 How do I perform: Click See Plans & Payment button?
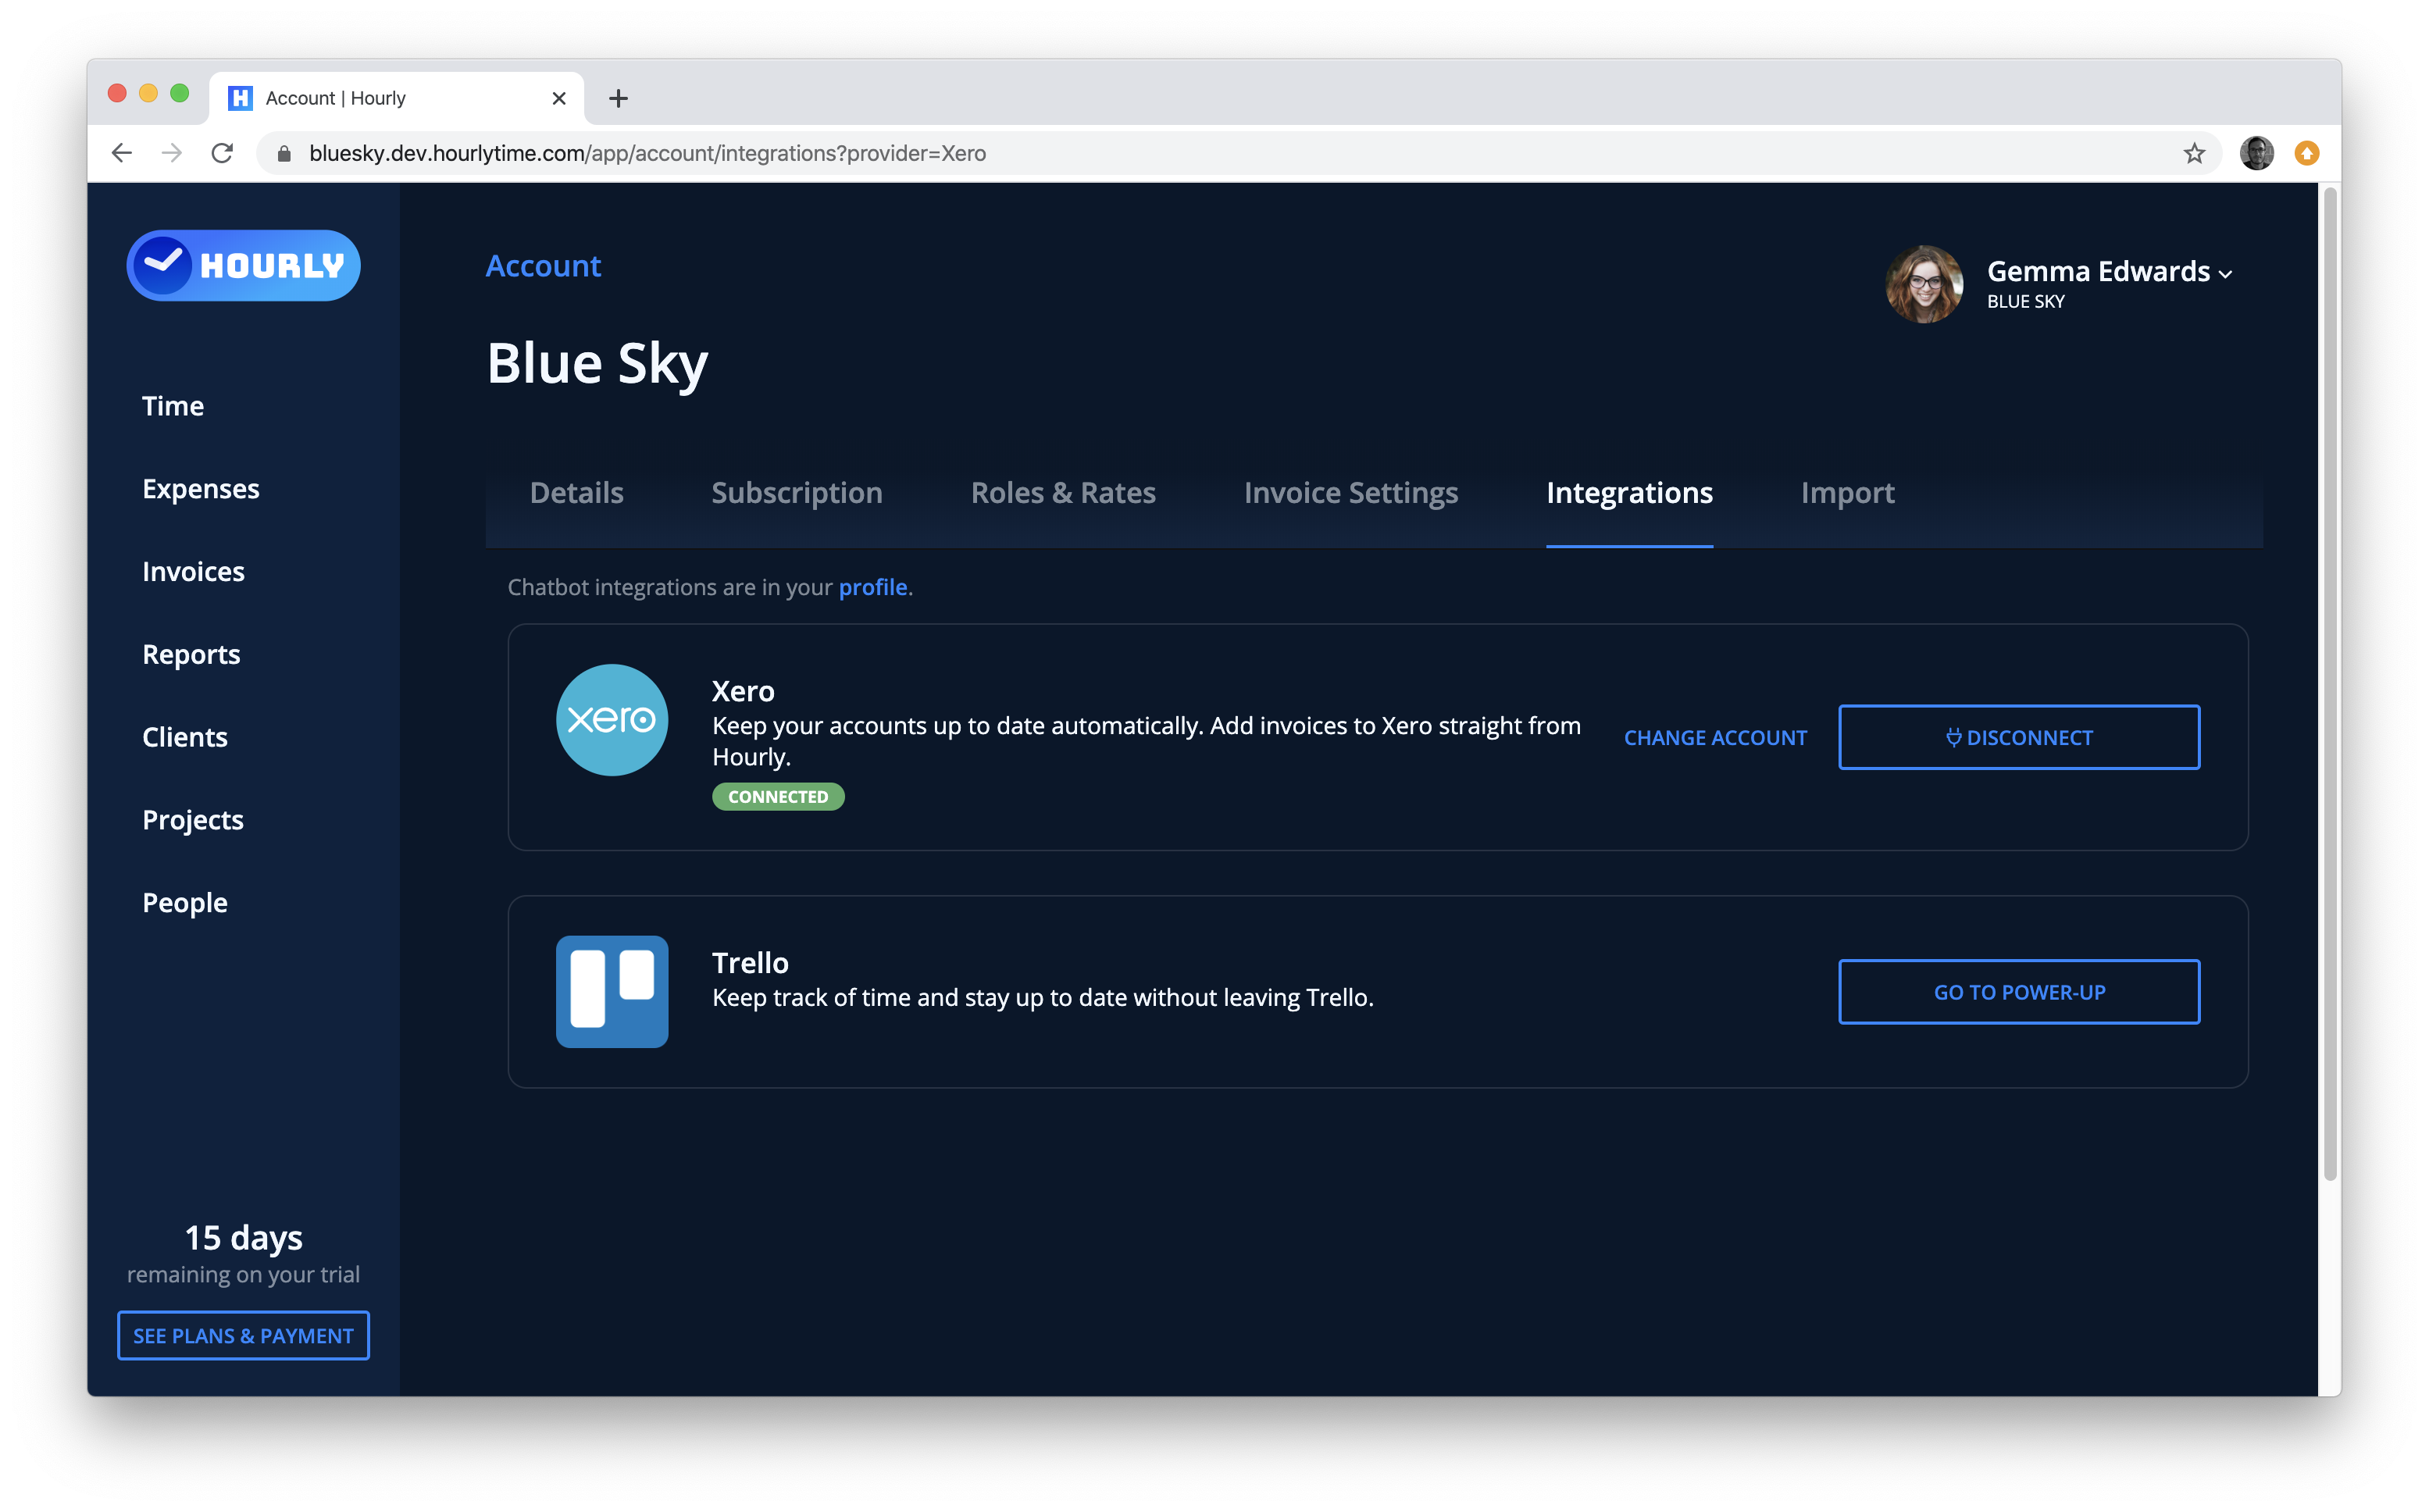click(243, 1336)
